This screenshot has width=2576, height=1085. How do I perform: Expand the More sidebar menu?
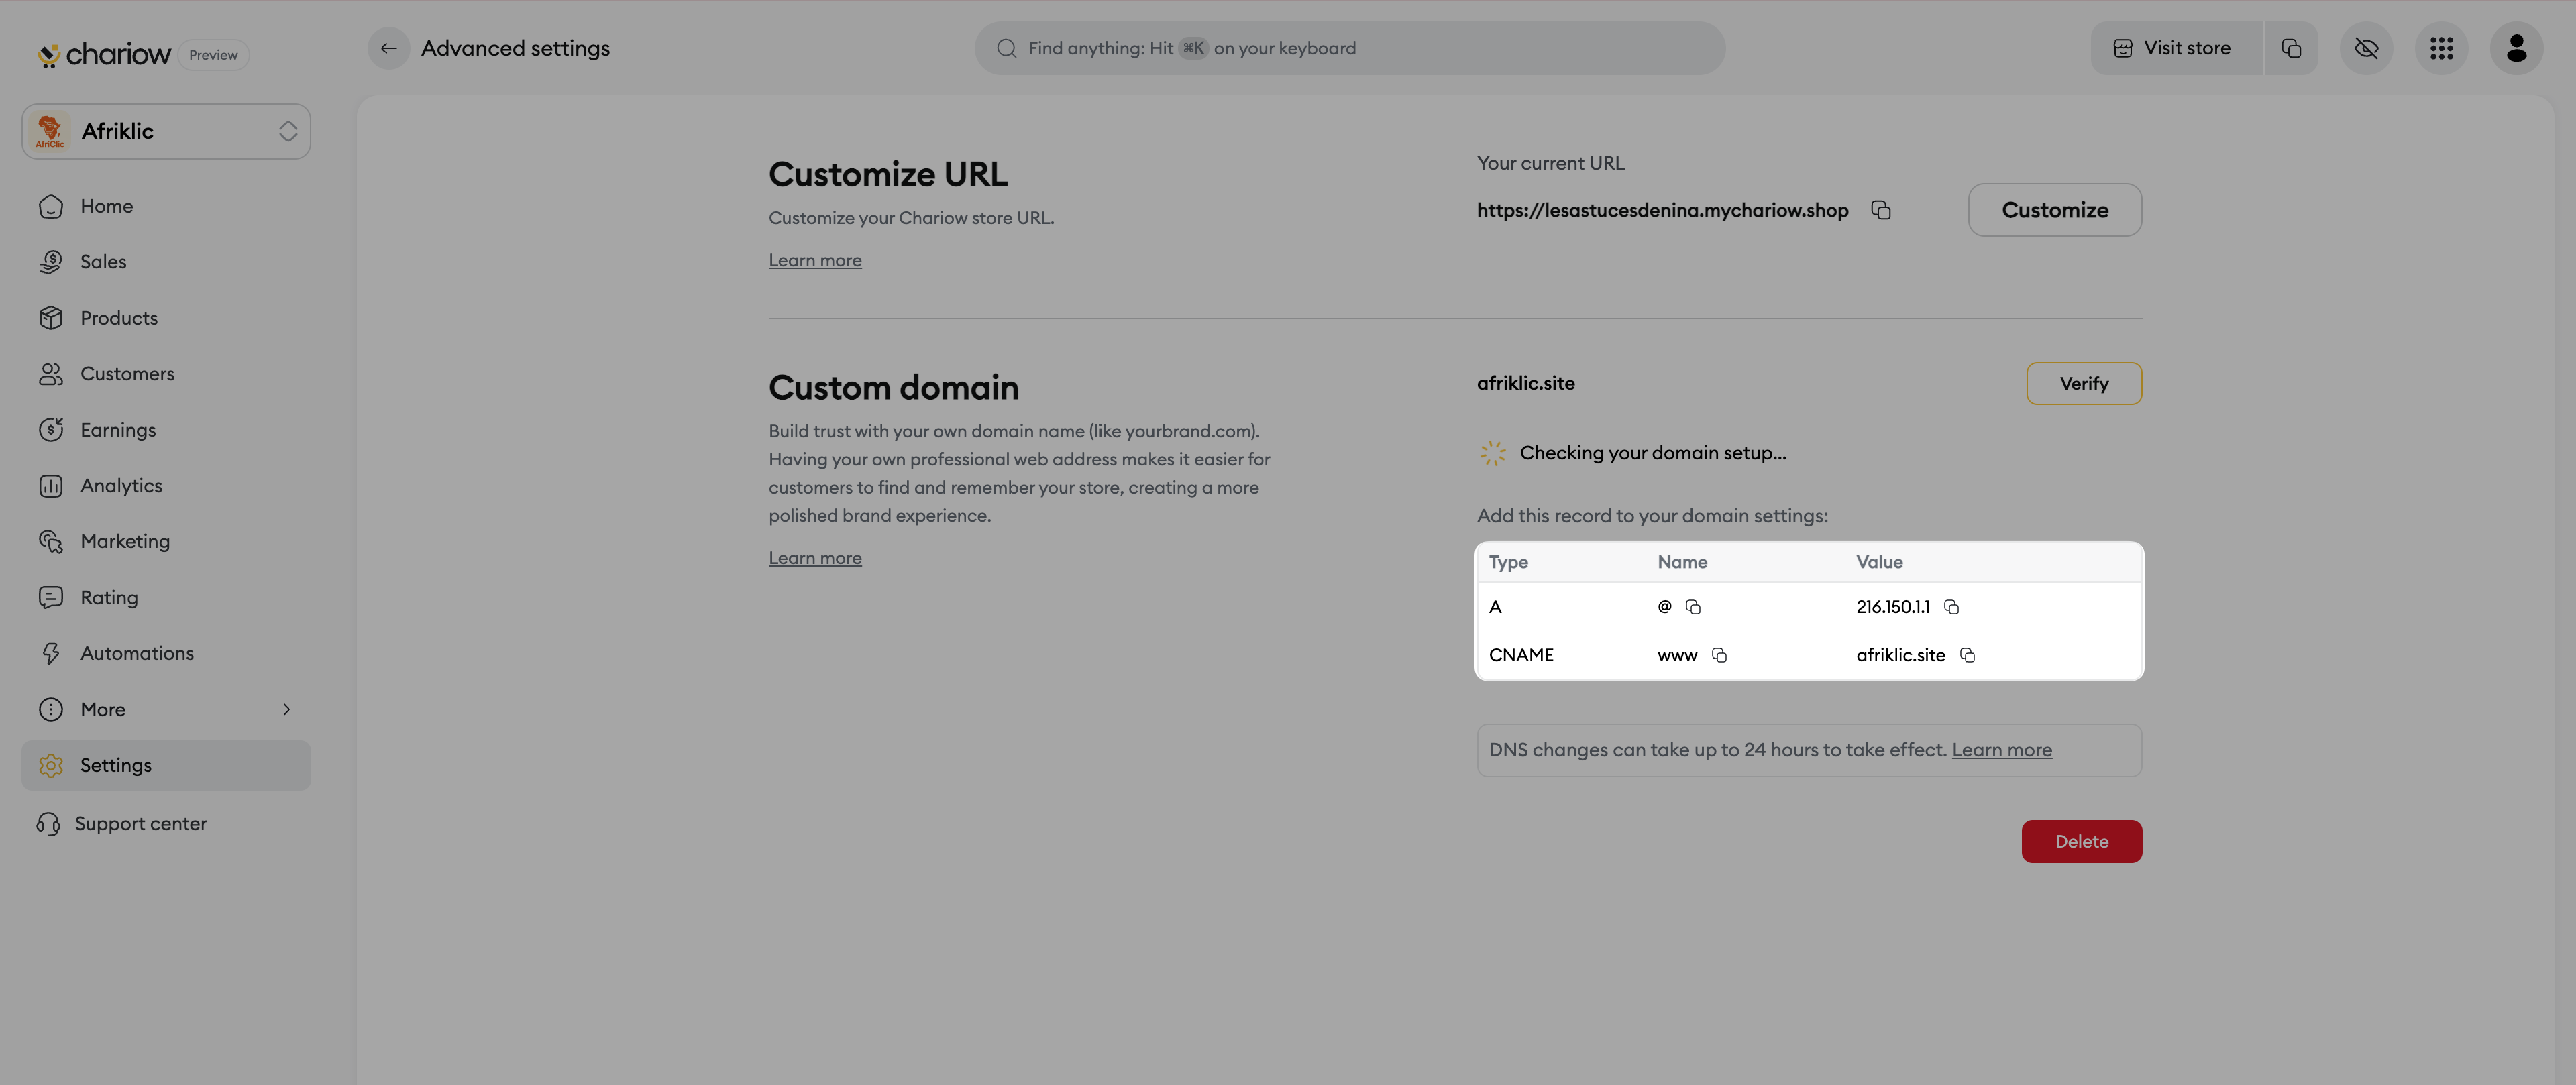coord(166,709)
